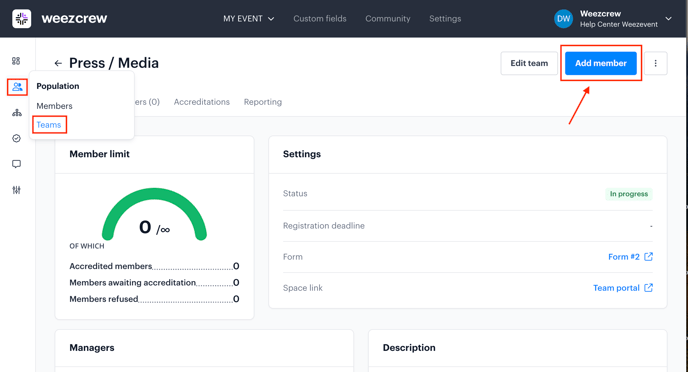
Task: Click the Managers card heading
Action: 92,347
